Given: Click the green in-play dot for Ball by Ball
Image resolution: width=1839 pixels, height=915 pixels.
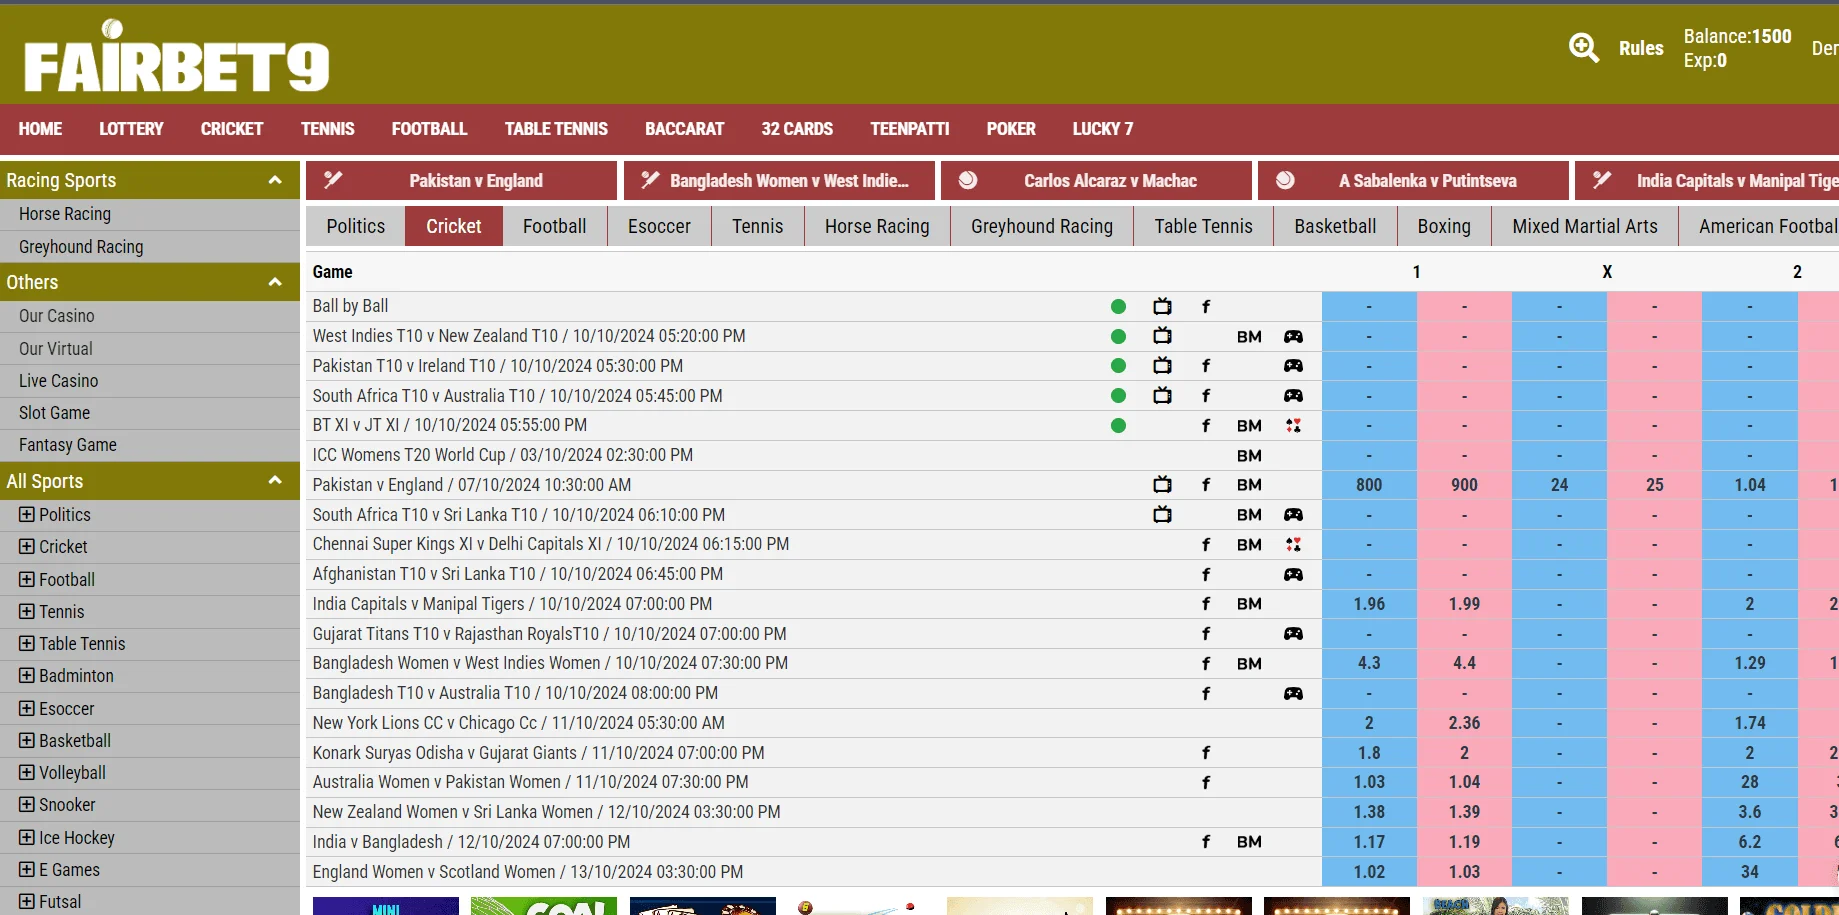Looking at the screenshot, I should pyautogui.click(x=1118, y=307).
